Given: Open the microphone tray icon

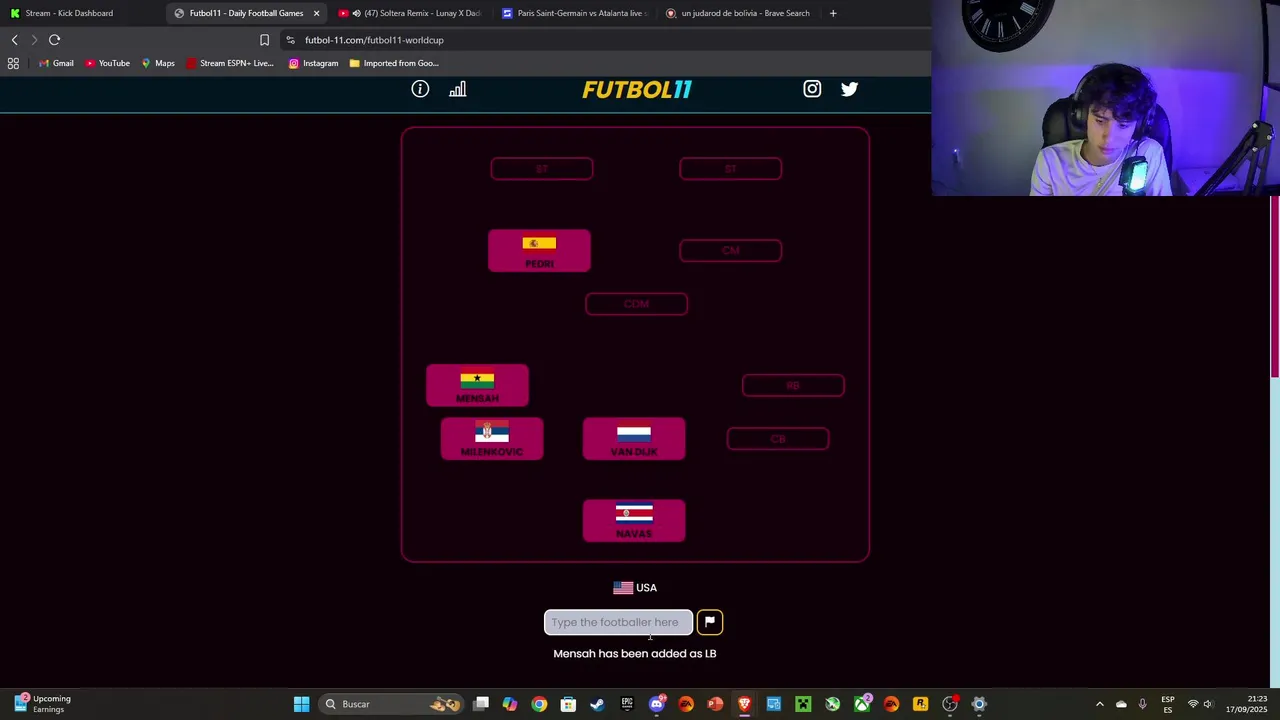Looking at the screenshot, I should (1142, 704).
